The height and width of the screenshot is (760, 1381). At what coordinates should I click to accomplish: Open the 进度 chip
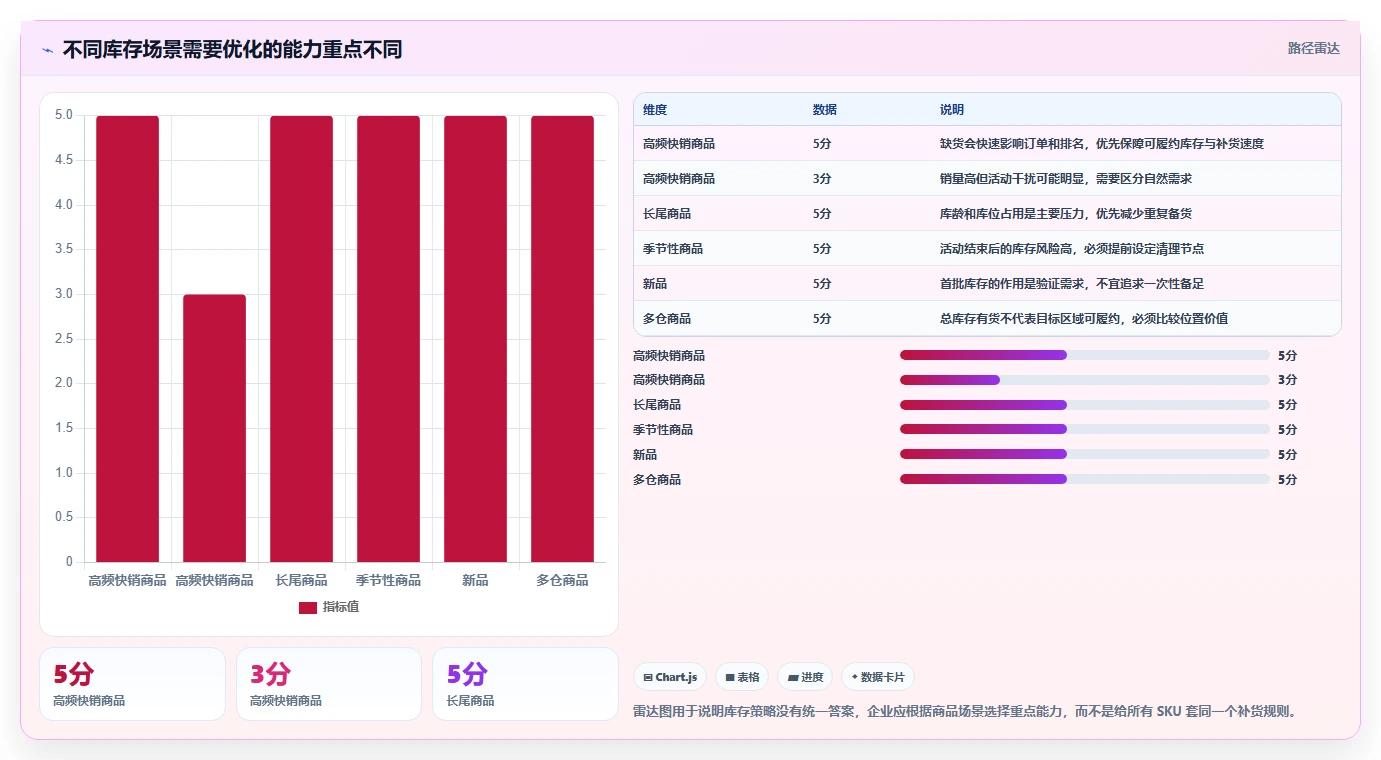[x=805, y=677]
